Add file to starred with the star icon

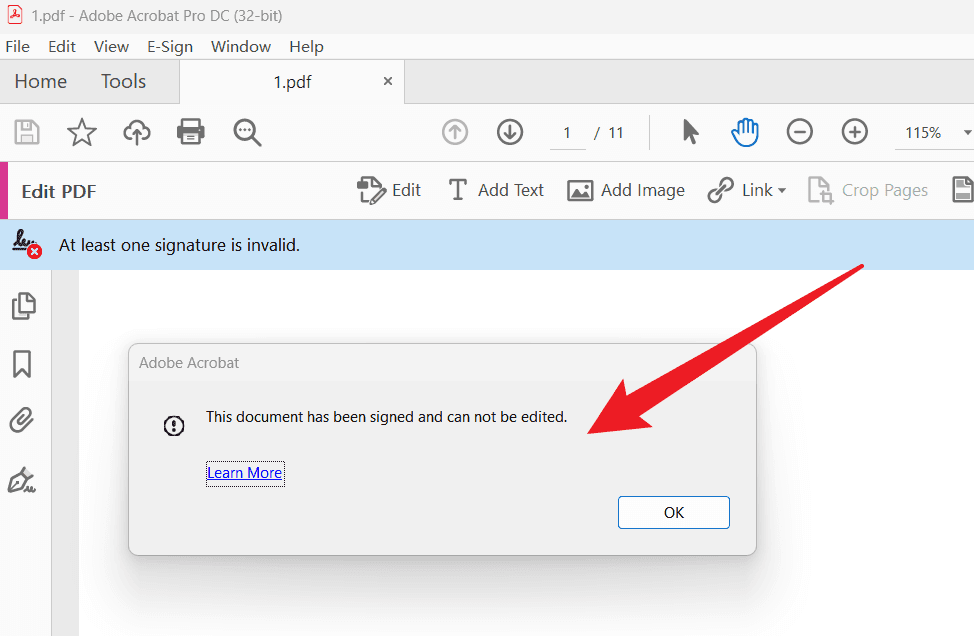tap(81, 132)
